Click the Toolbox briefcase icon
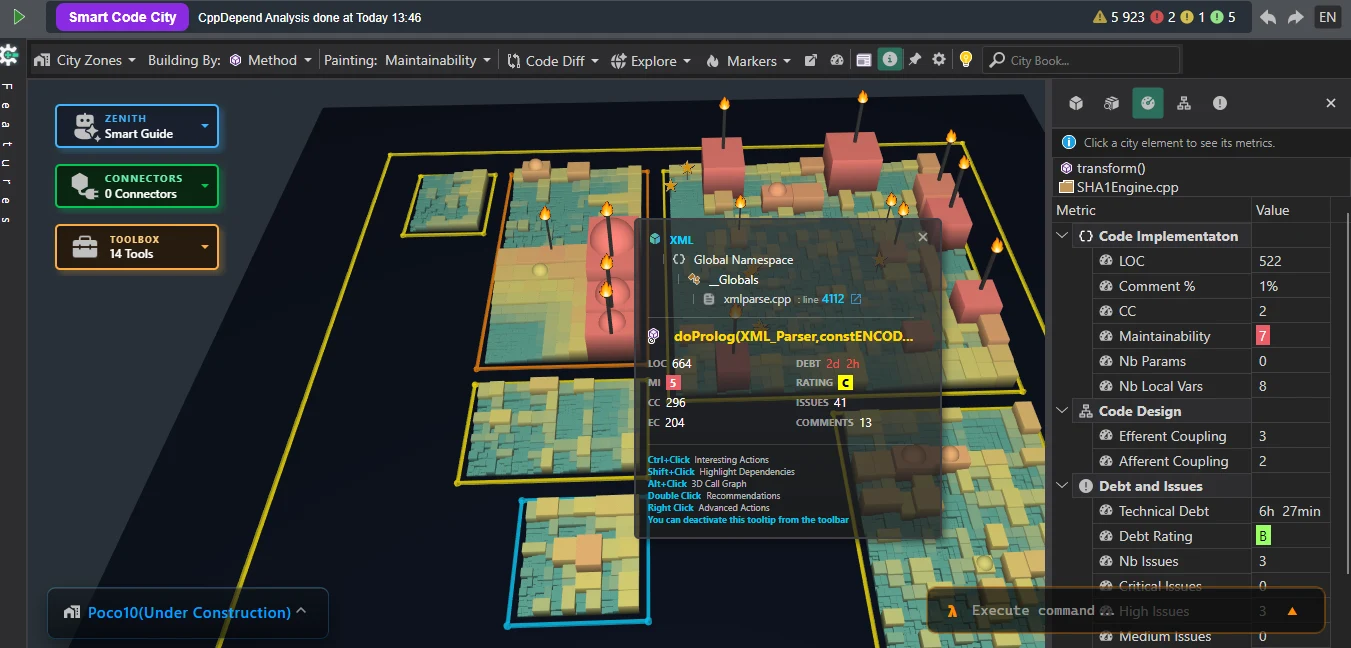 click(x=85, y=246)
